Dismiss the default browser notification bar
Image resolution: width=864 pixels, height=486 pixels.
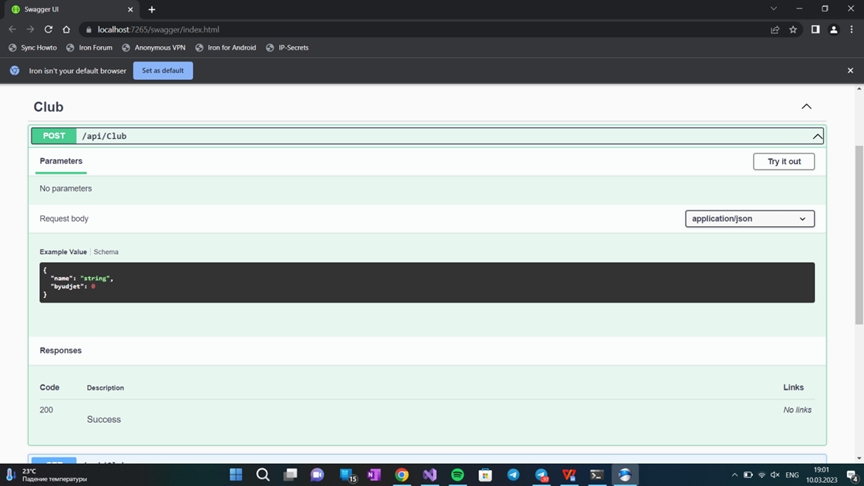click(x=850, y=71)
